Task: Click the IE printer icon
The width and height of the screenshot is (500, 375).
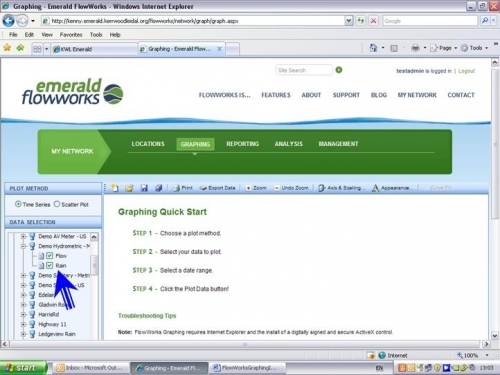Action: click(x=415, y=48)
